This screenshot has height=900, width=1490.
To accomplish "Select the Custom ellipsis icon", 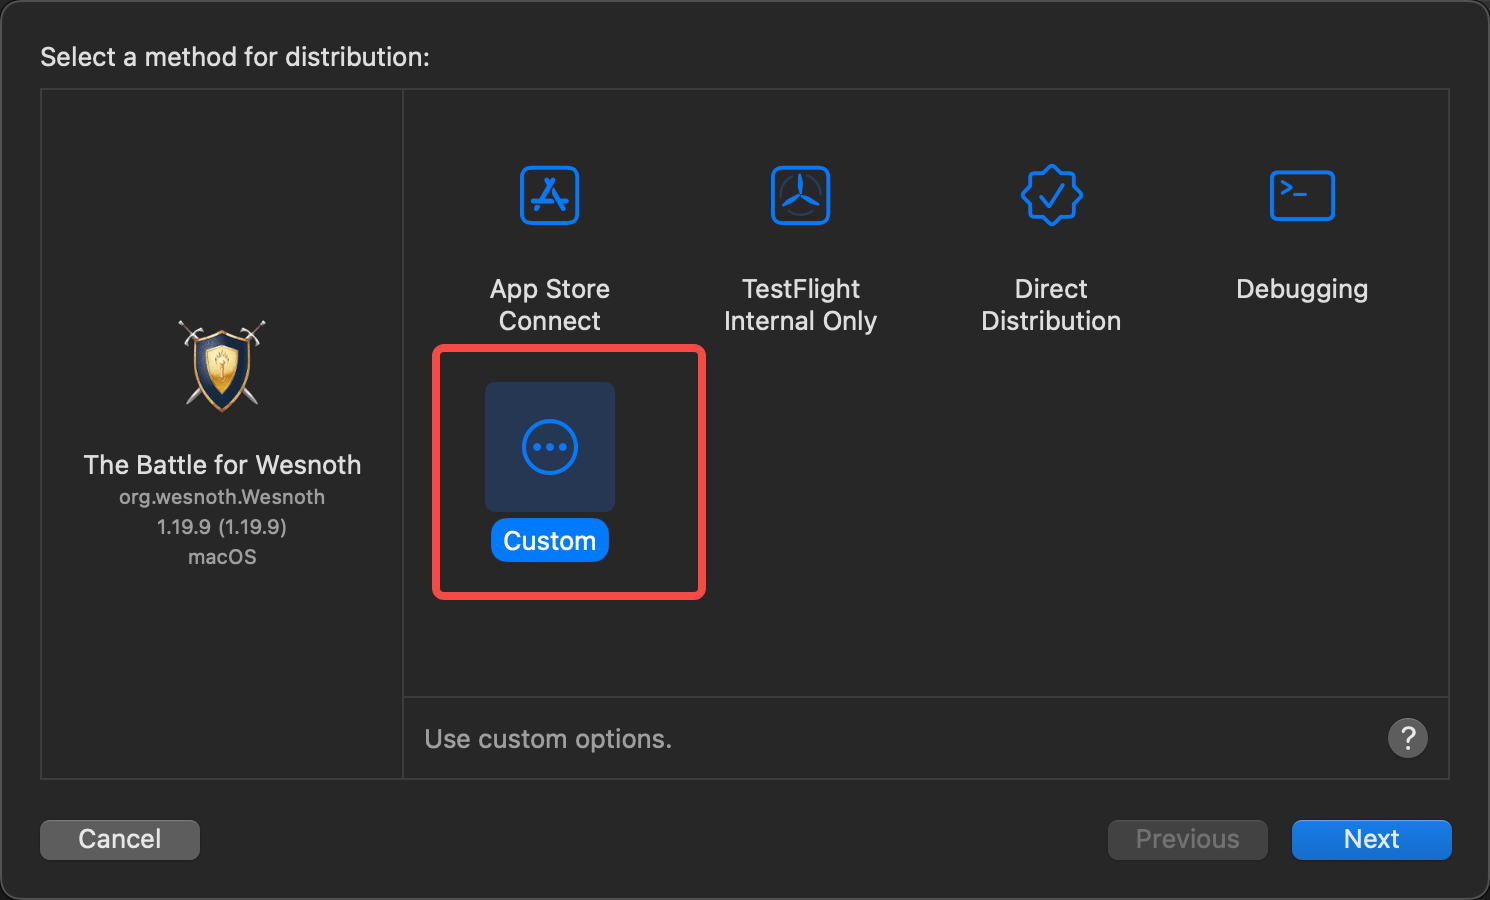I will pos(550,447).
